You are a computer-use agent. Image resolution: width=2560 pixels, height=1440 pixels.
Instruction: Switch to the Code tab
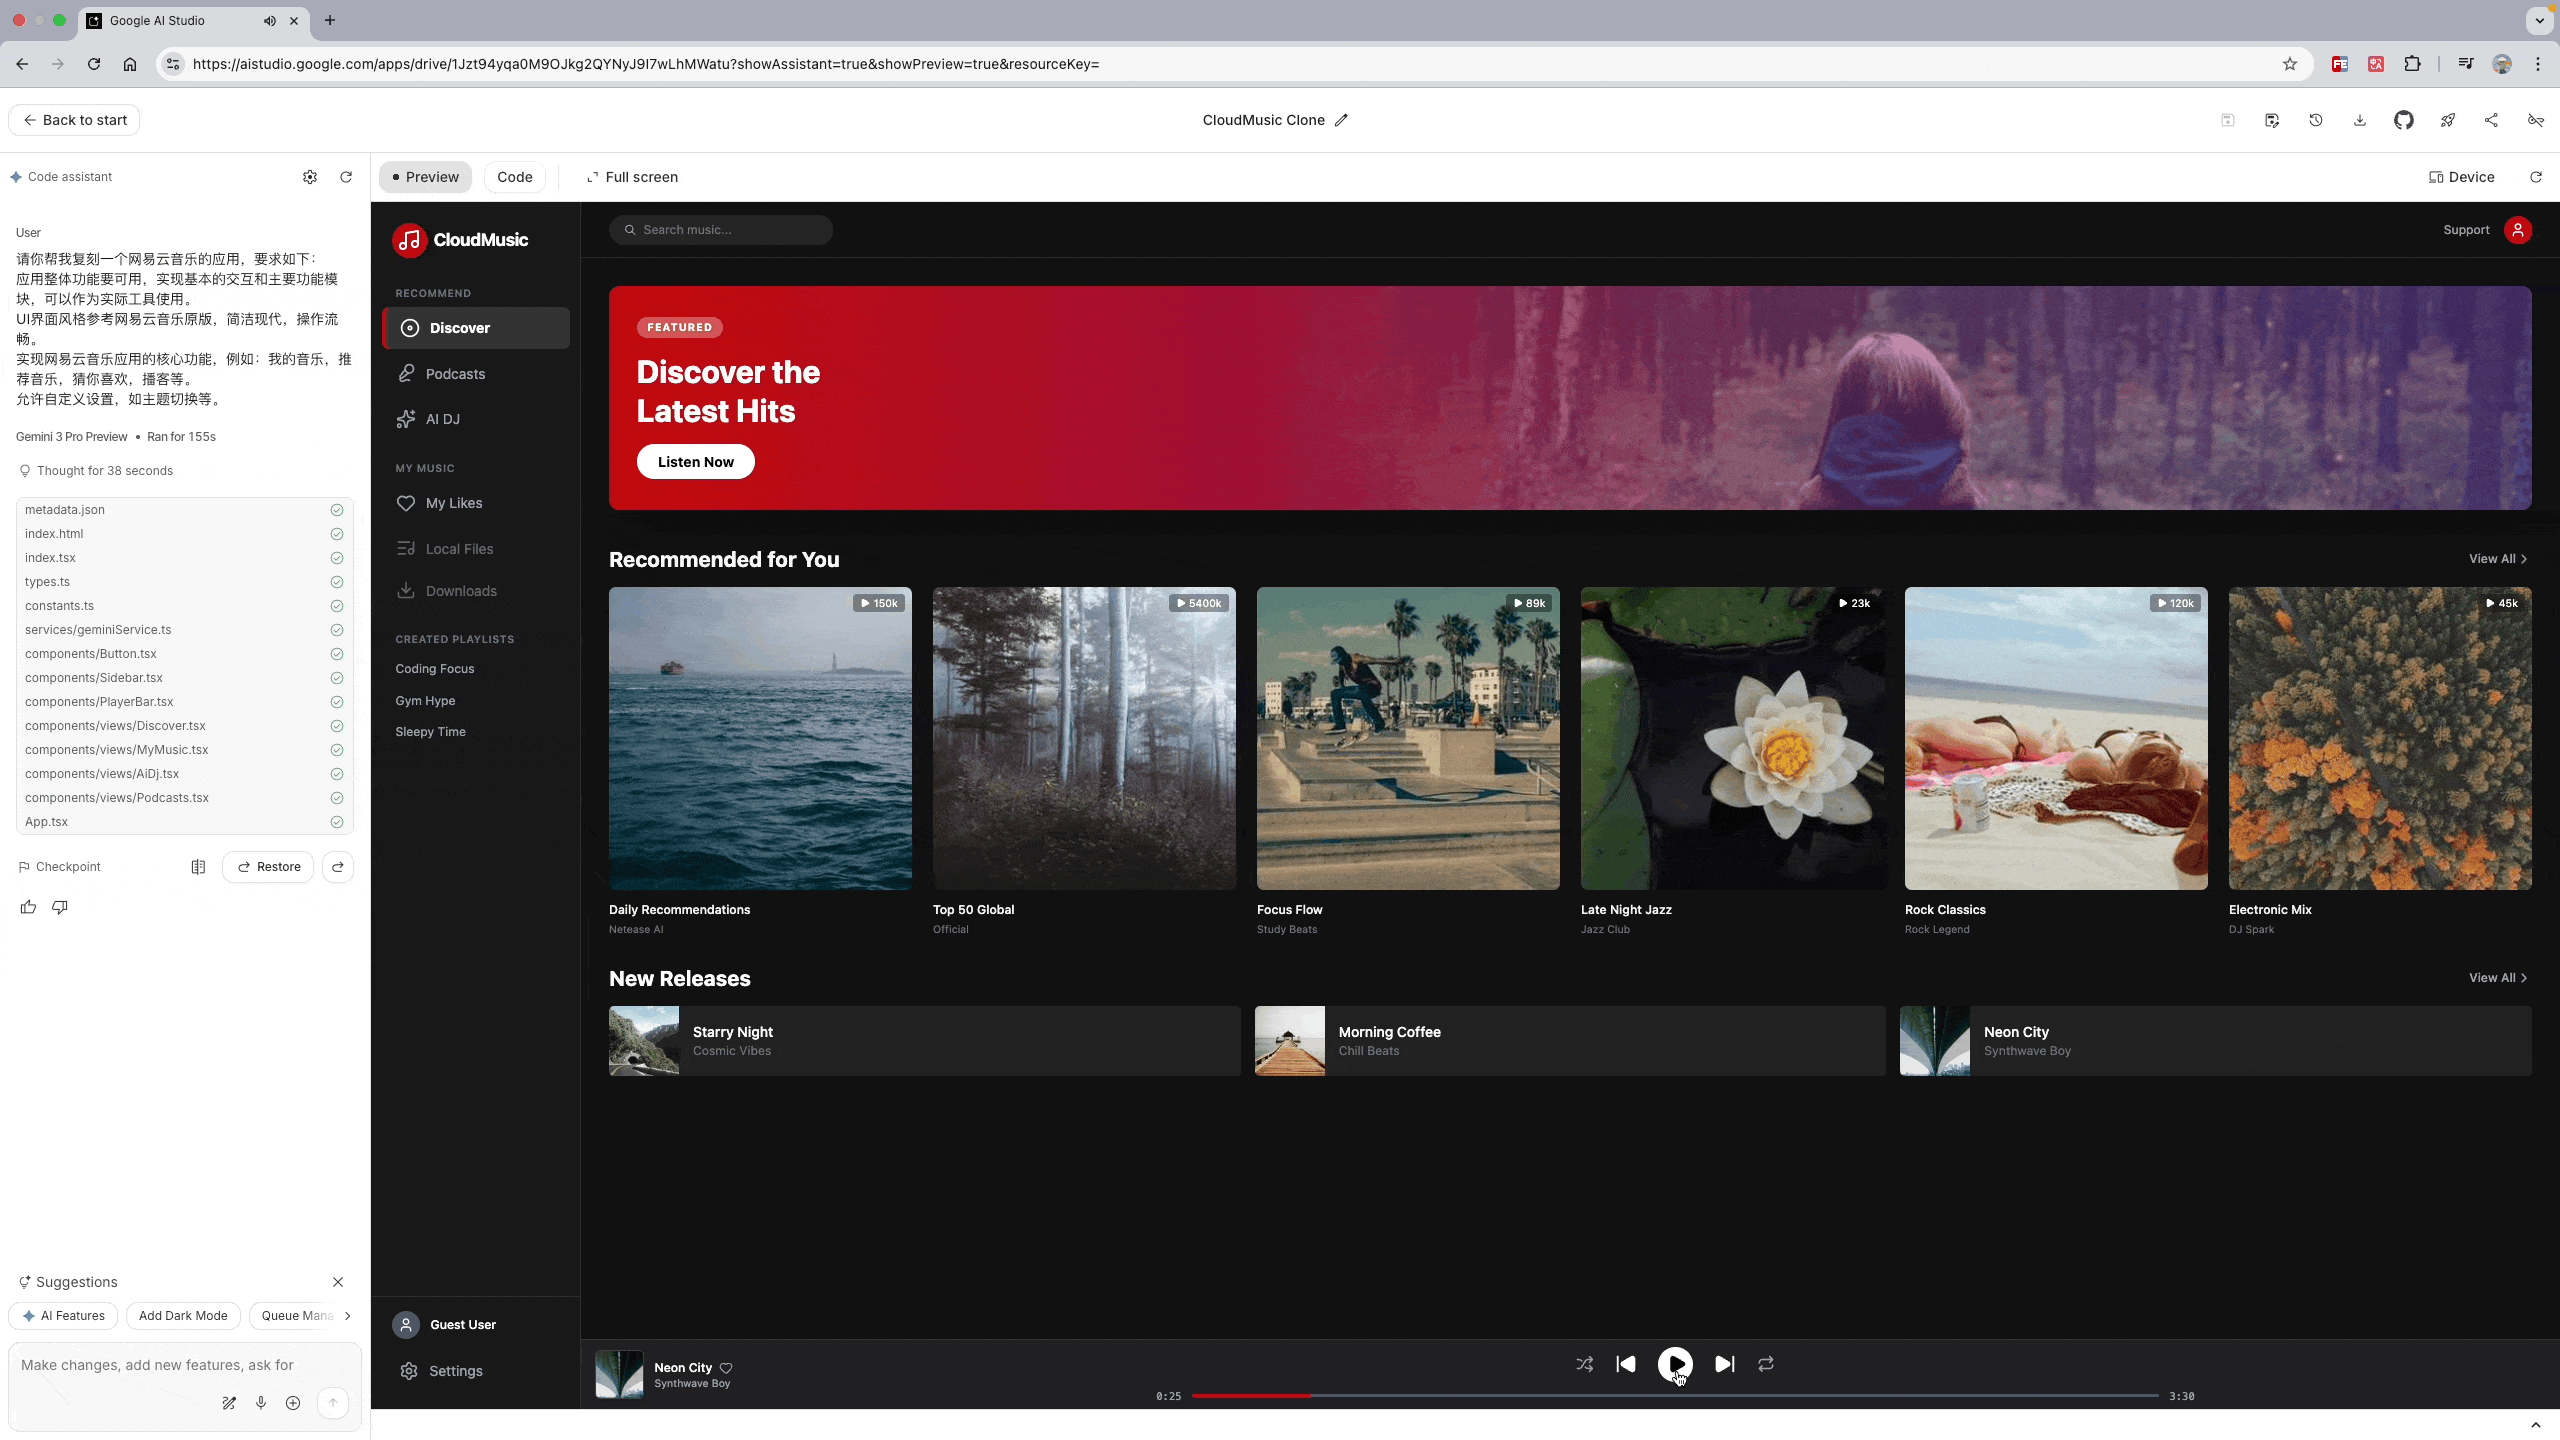(514, 177)
